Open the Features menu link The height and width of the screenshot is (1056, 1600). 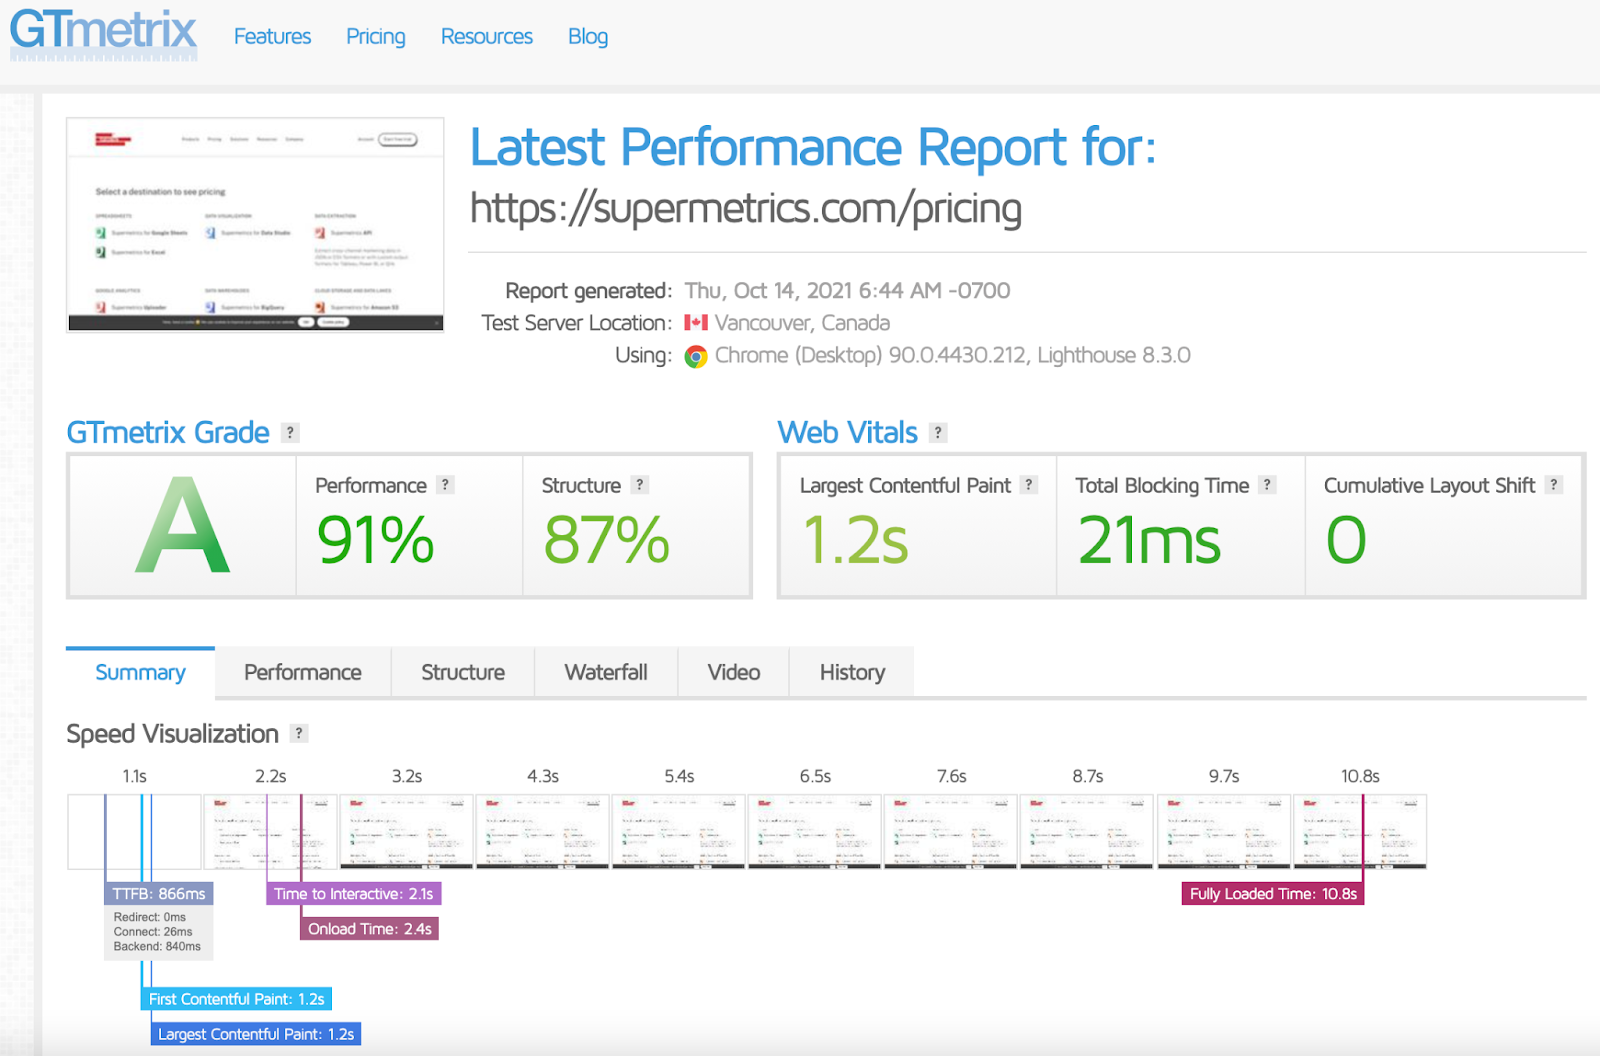272,36
